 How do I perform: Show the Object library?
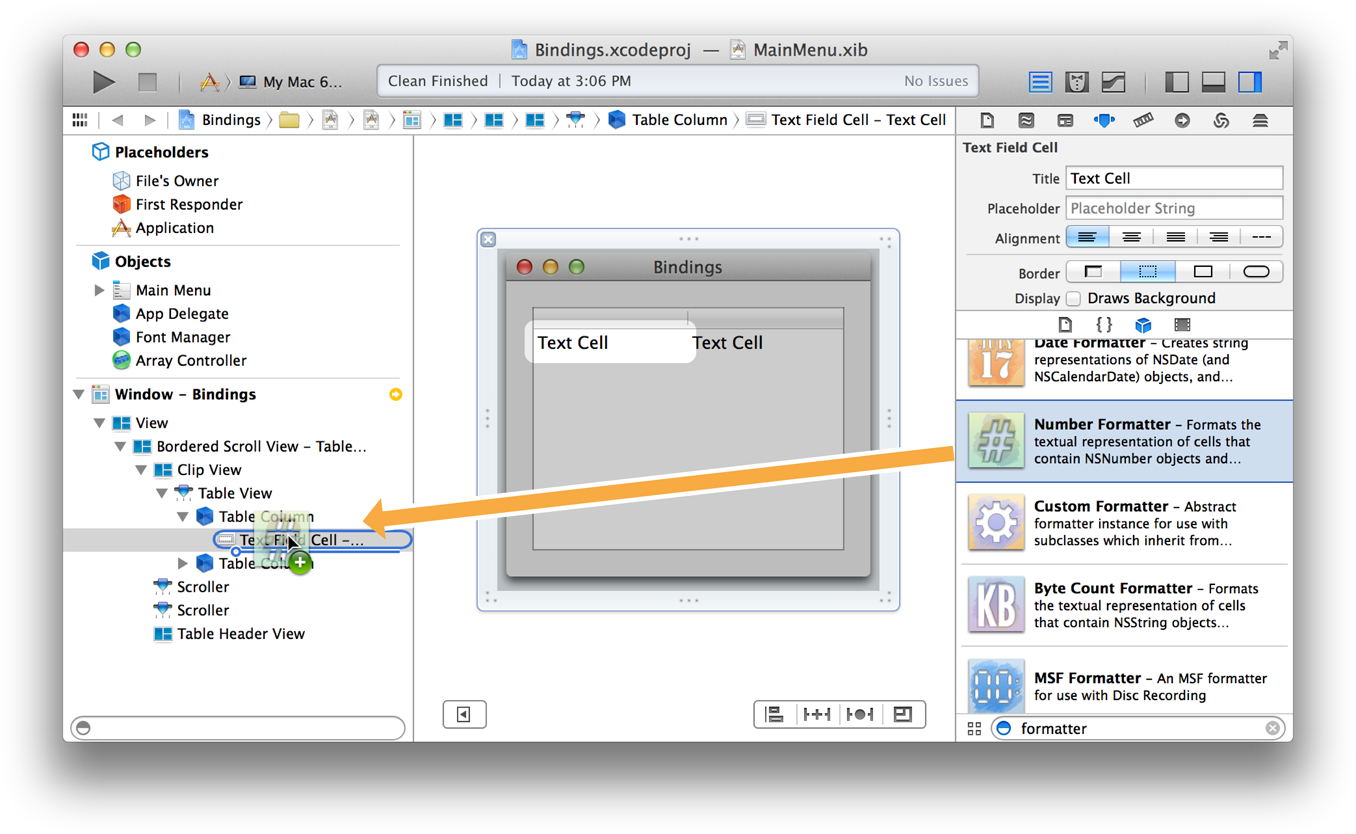click(x=1143, y=325)
